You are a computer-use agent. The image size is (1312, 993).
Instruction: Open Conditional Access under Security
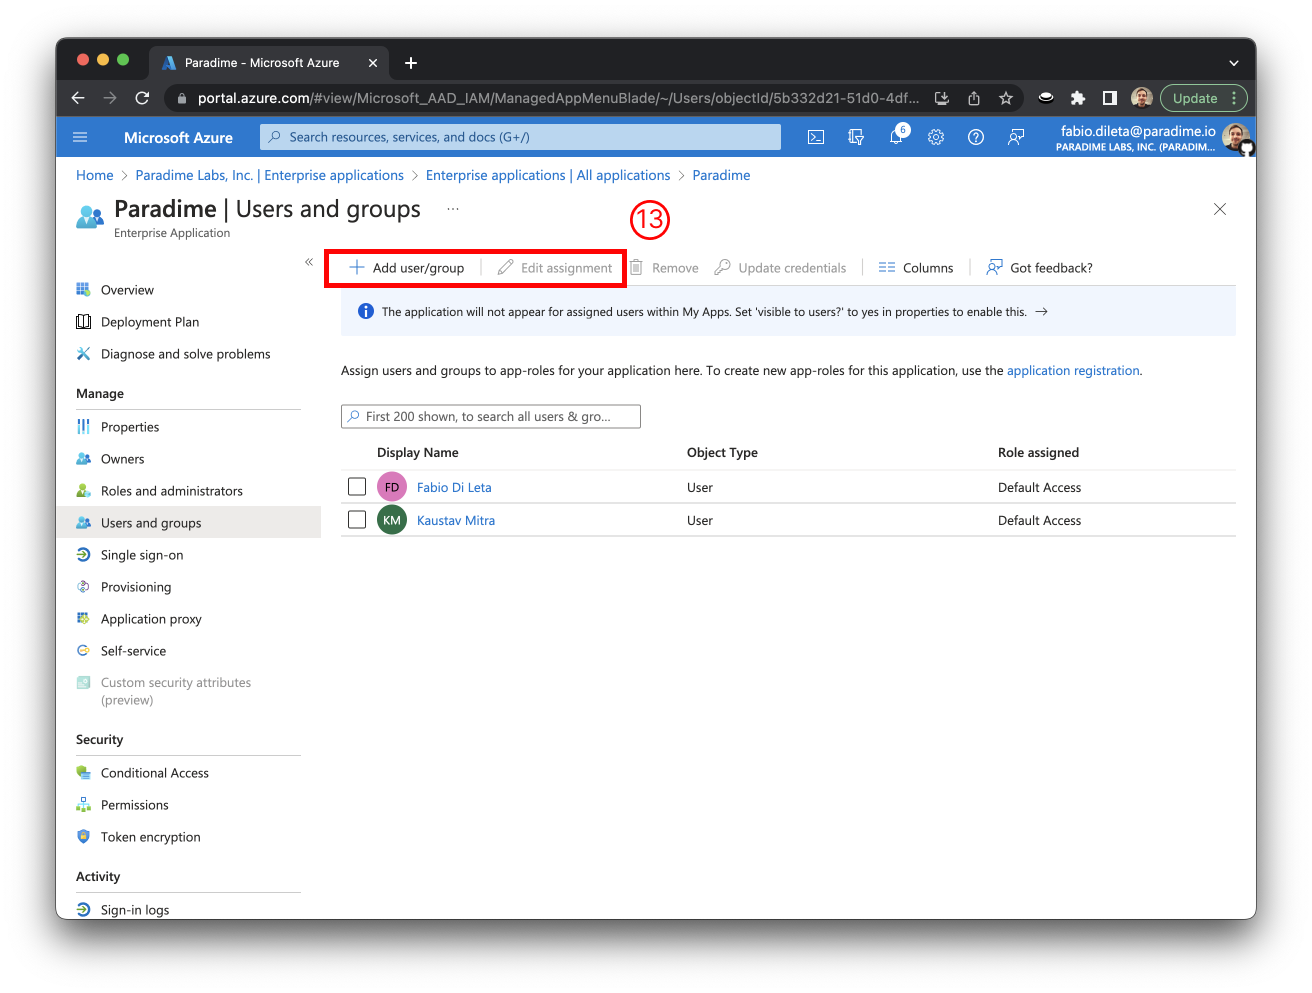pyautogui.click(x=154, y=773)
